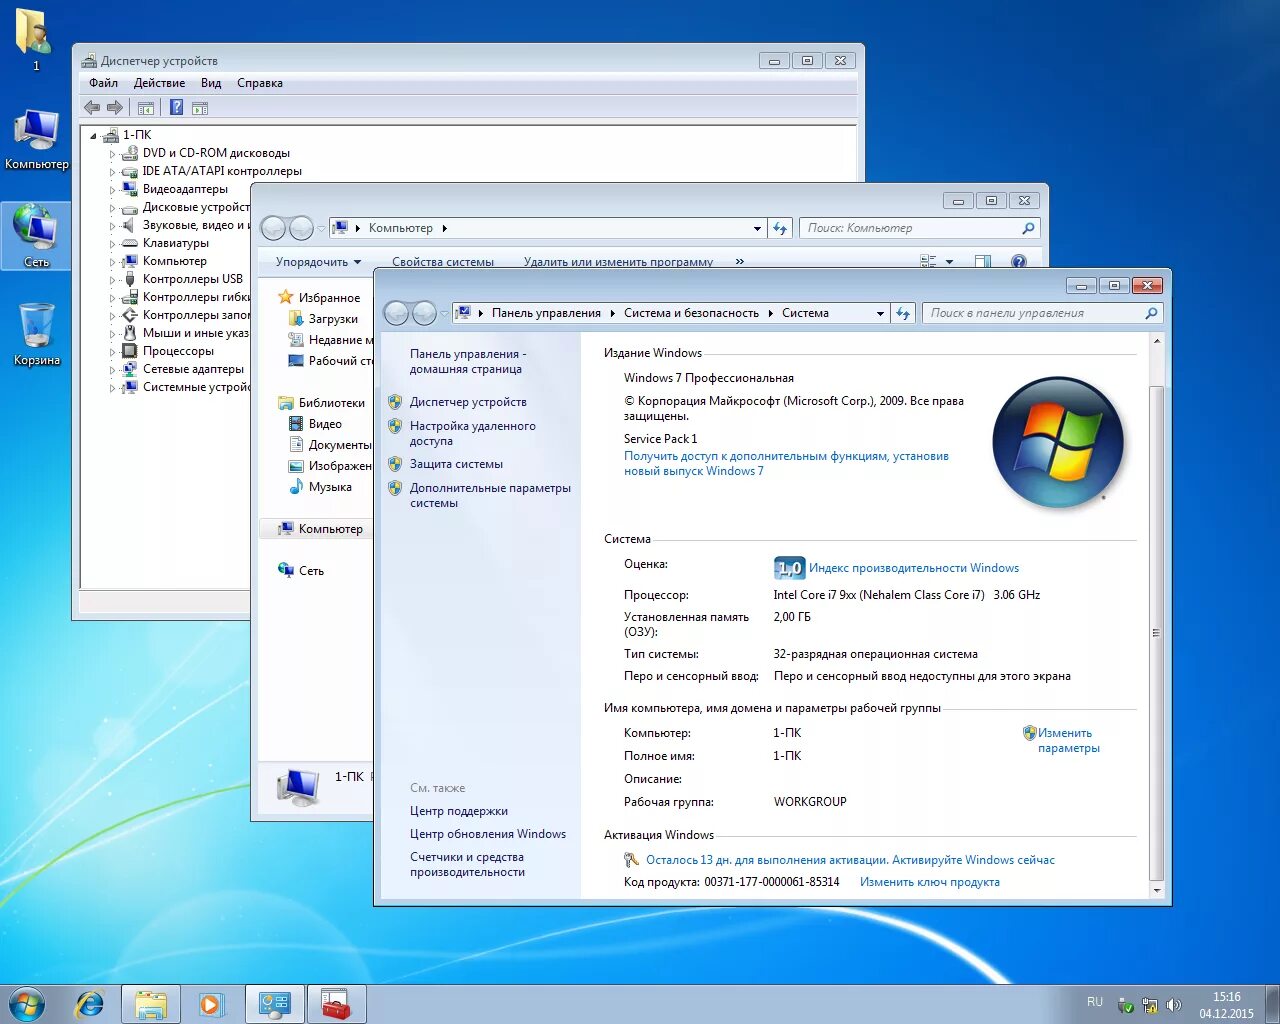Click Device Manager back arrow toolbar icon
The image size is (1280, 1024).
click(92, 107)
